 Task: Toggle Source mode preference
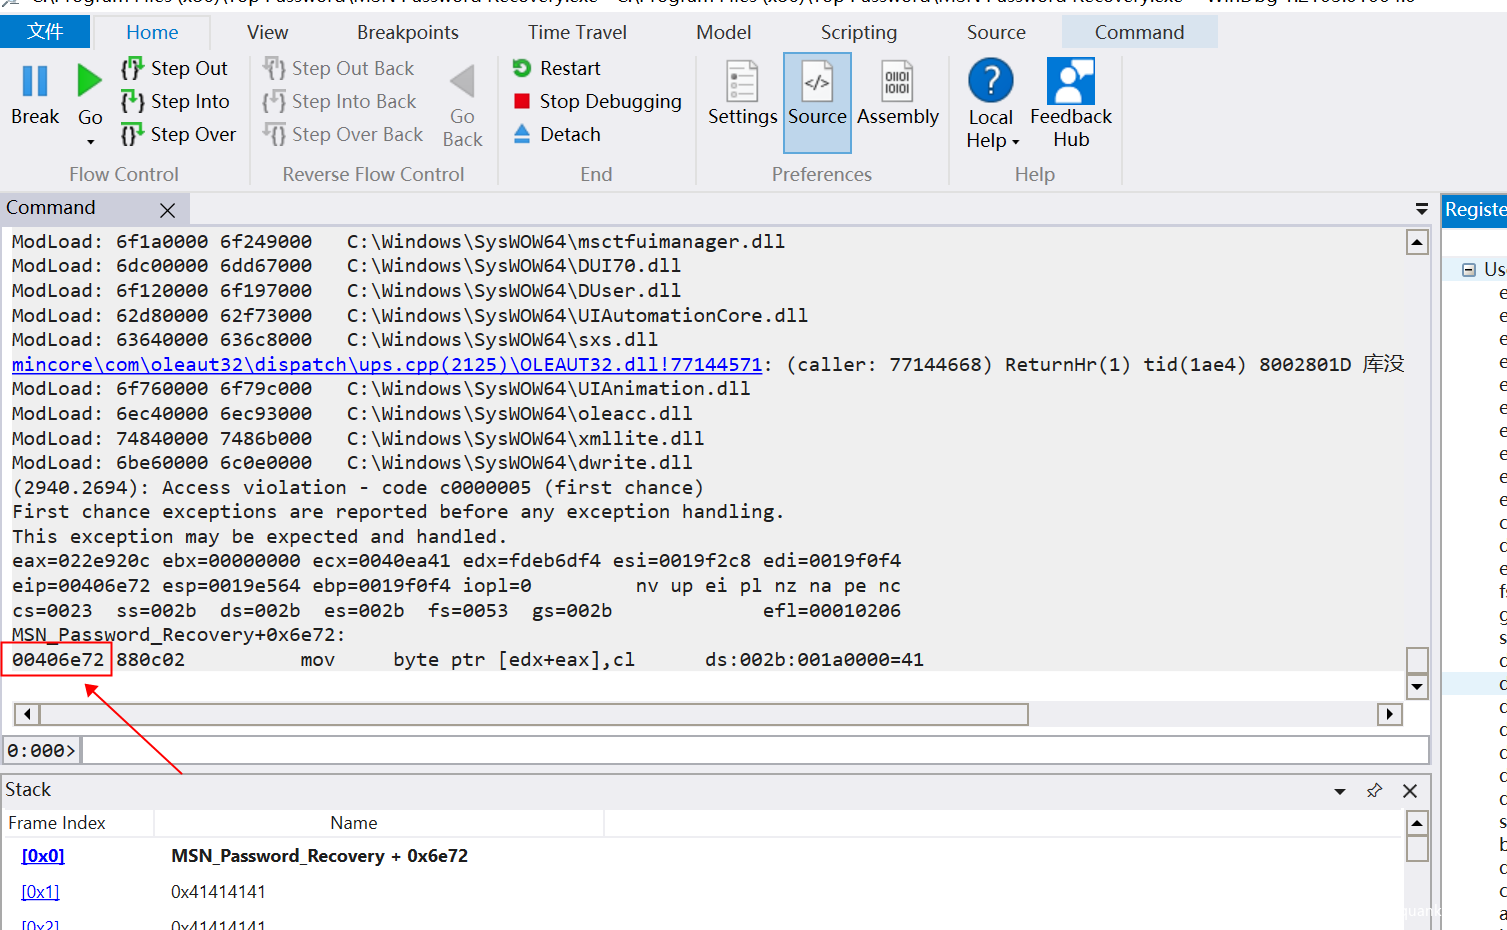pos(817,102)
